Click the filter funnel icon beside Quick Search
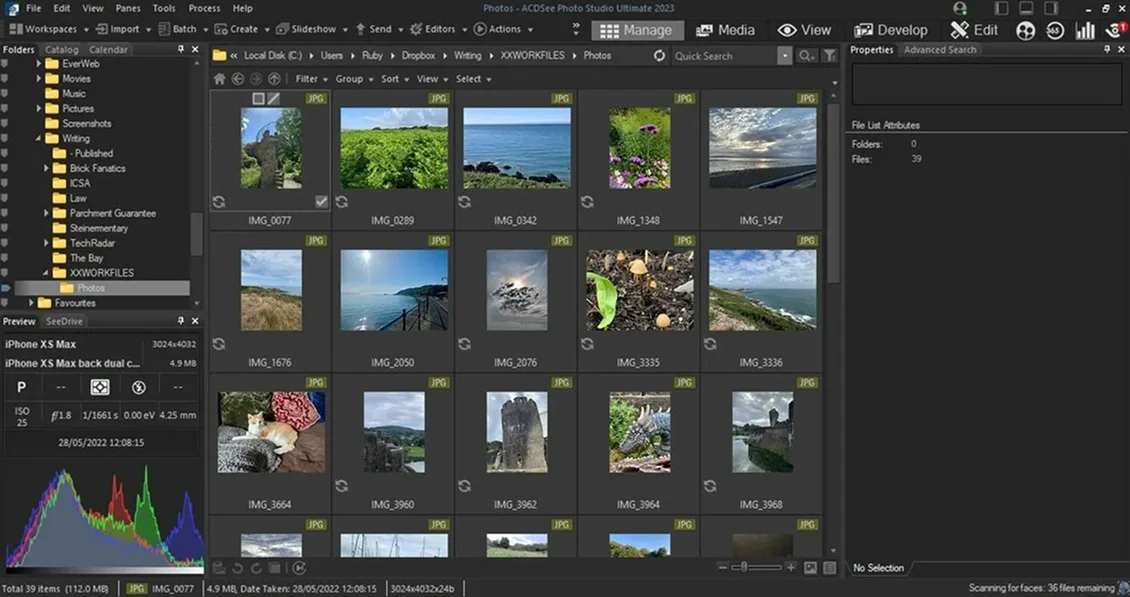1130x597 pixels. point(829,56)
